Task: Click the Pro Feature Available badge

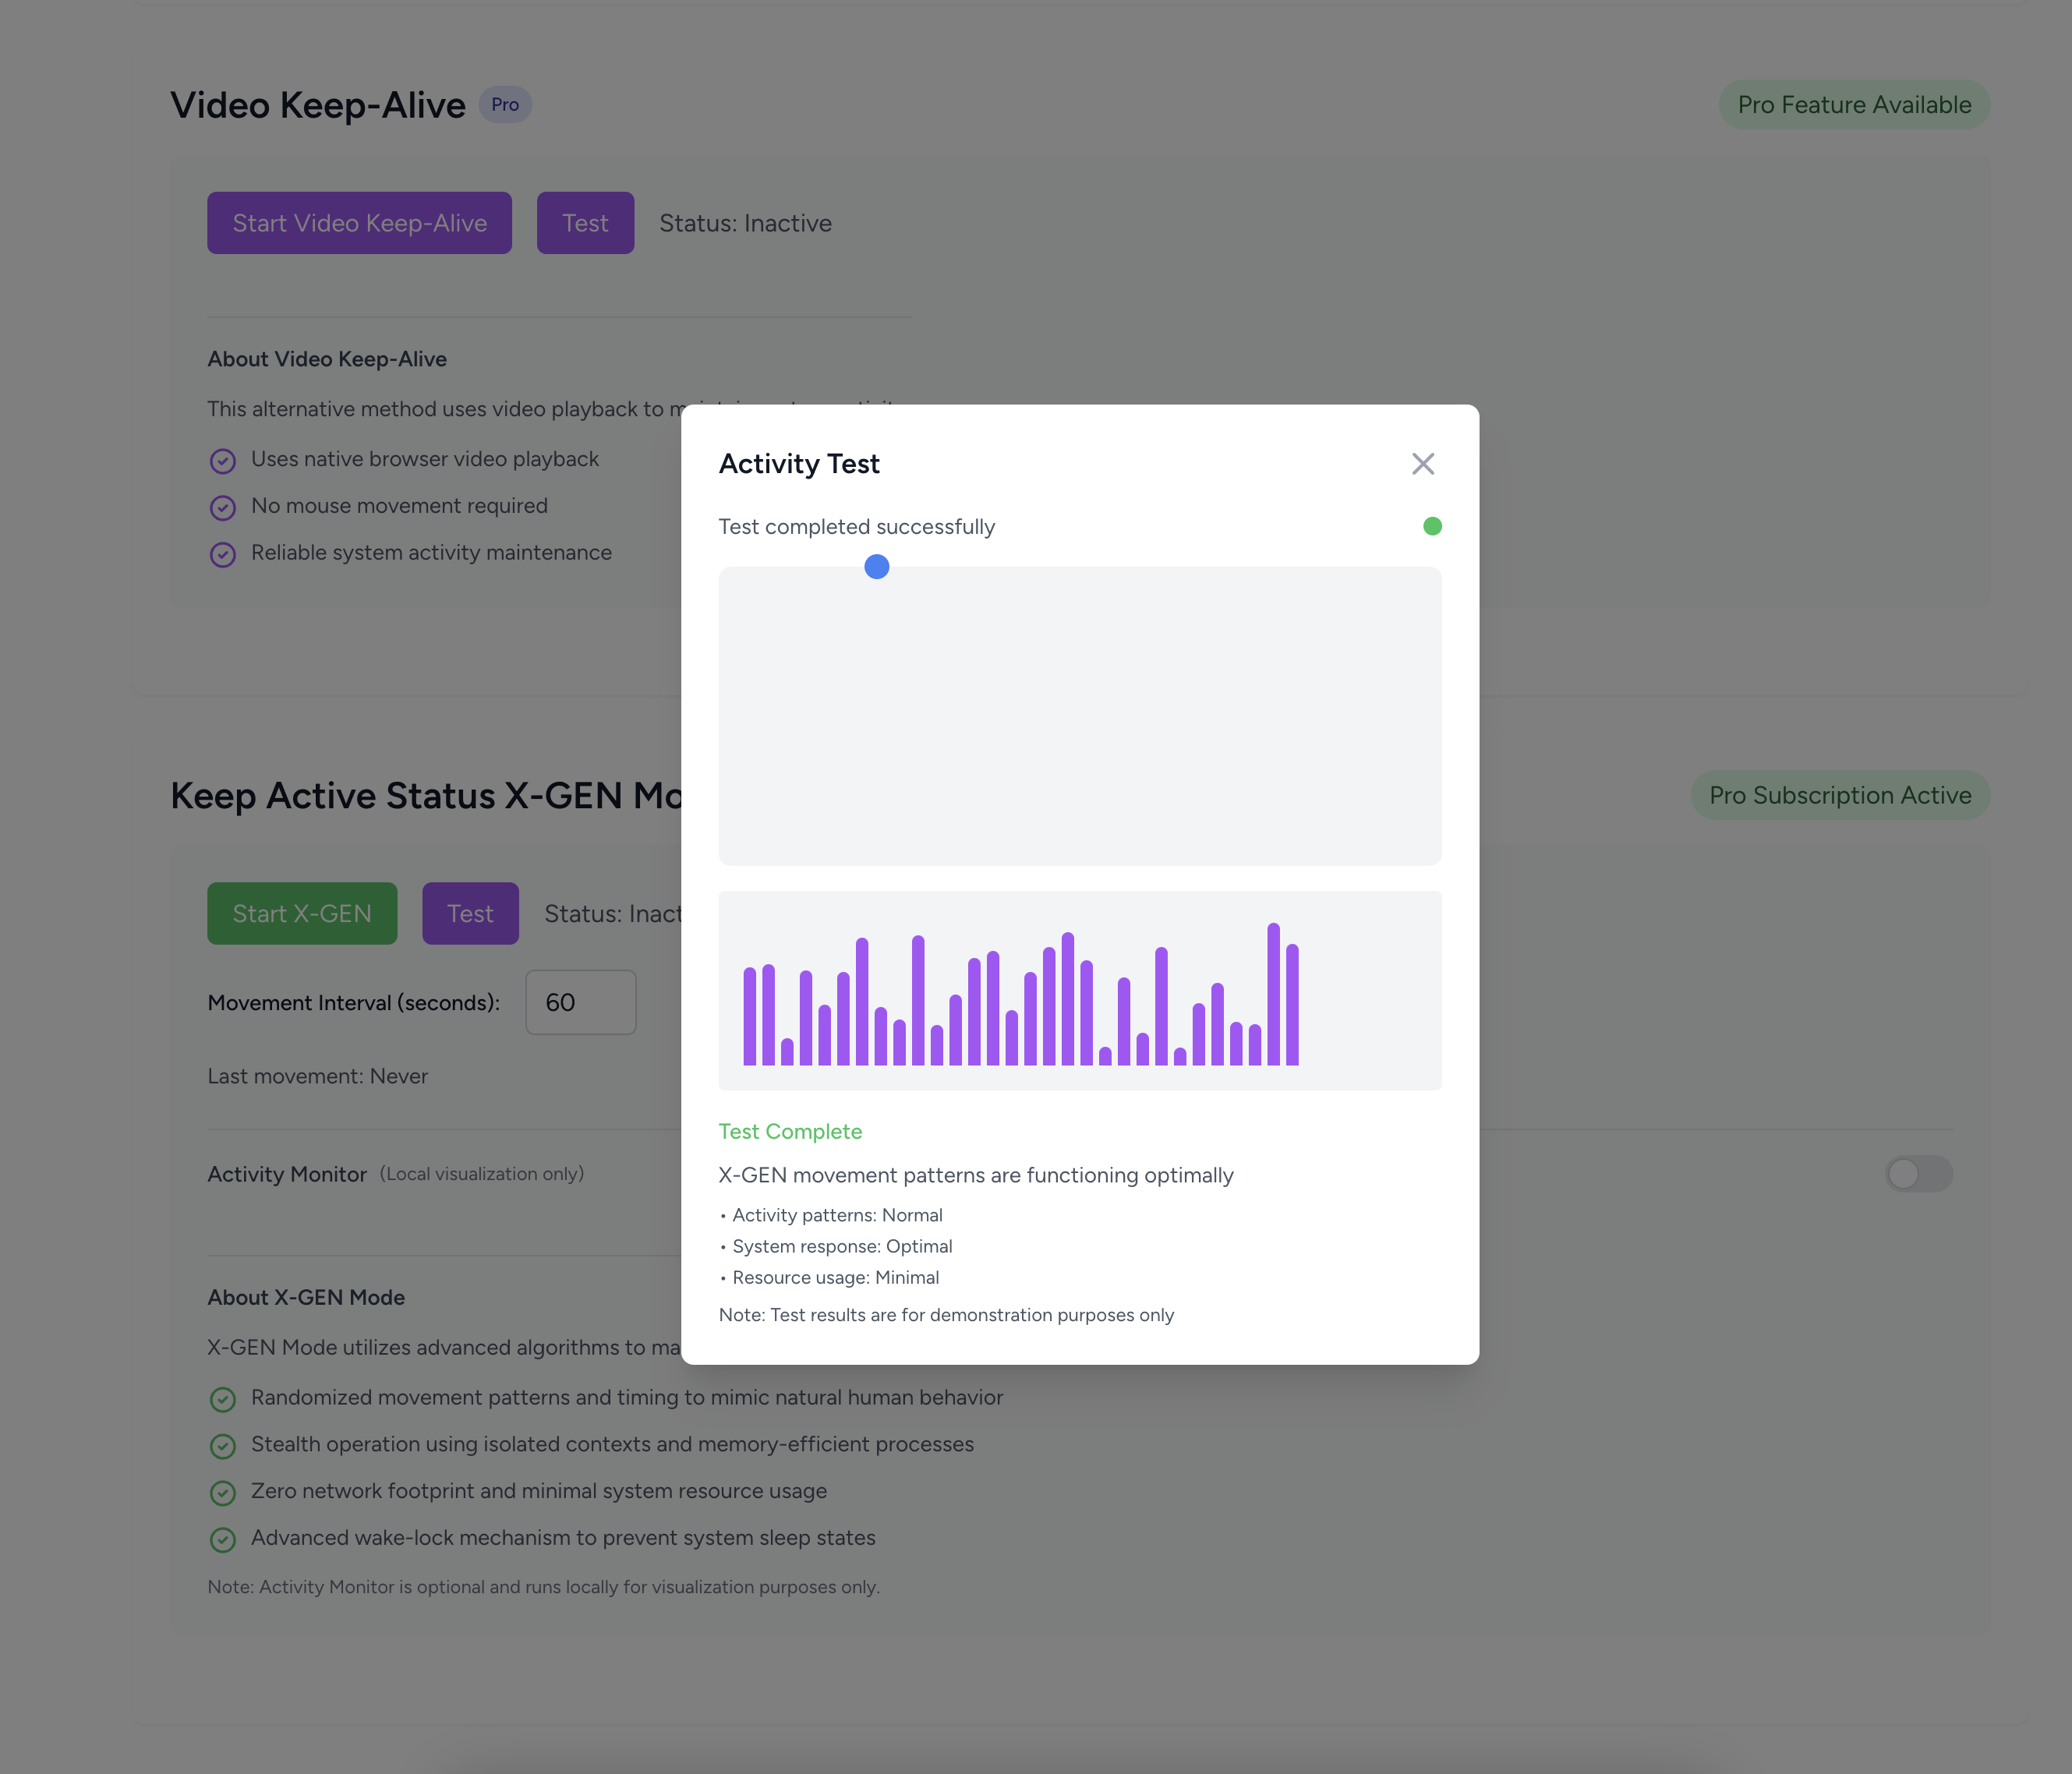Action: 1854,105
